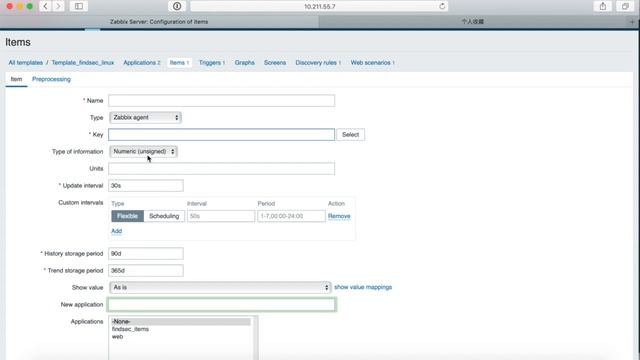Click the New application field
This screenshot has height=360, width=640.
pos(222,304)
